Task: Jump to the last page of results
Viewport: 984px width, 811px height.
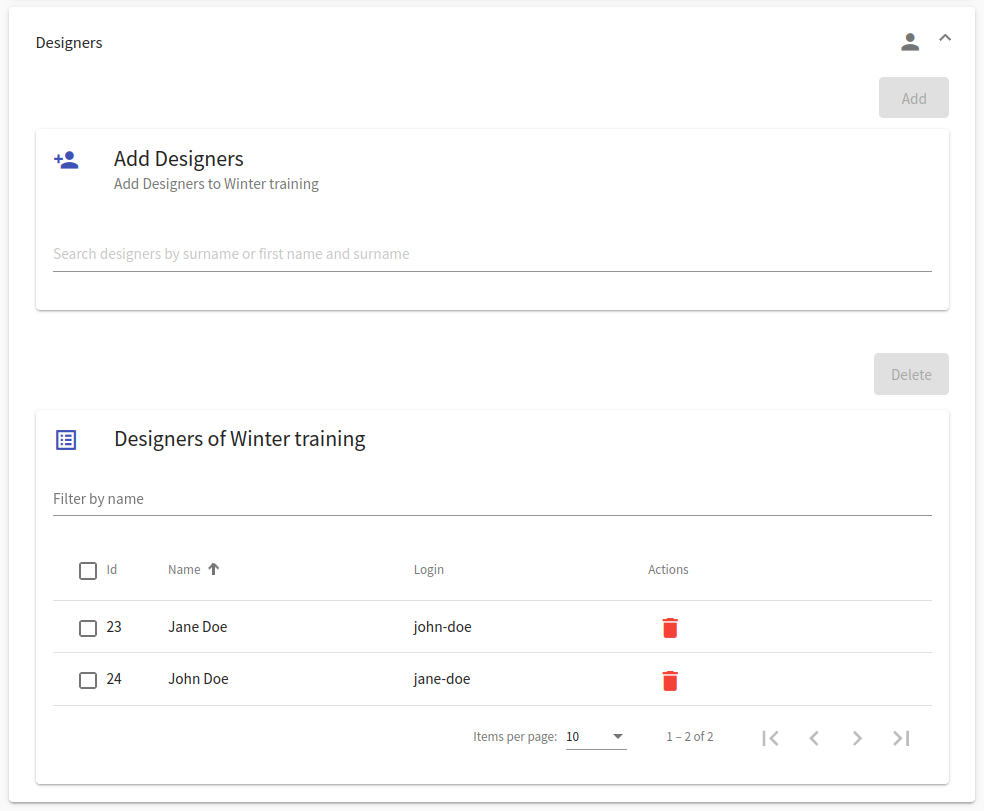Action: 901,738
